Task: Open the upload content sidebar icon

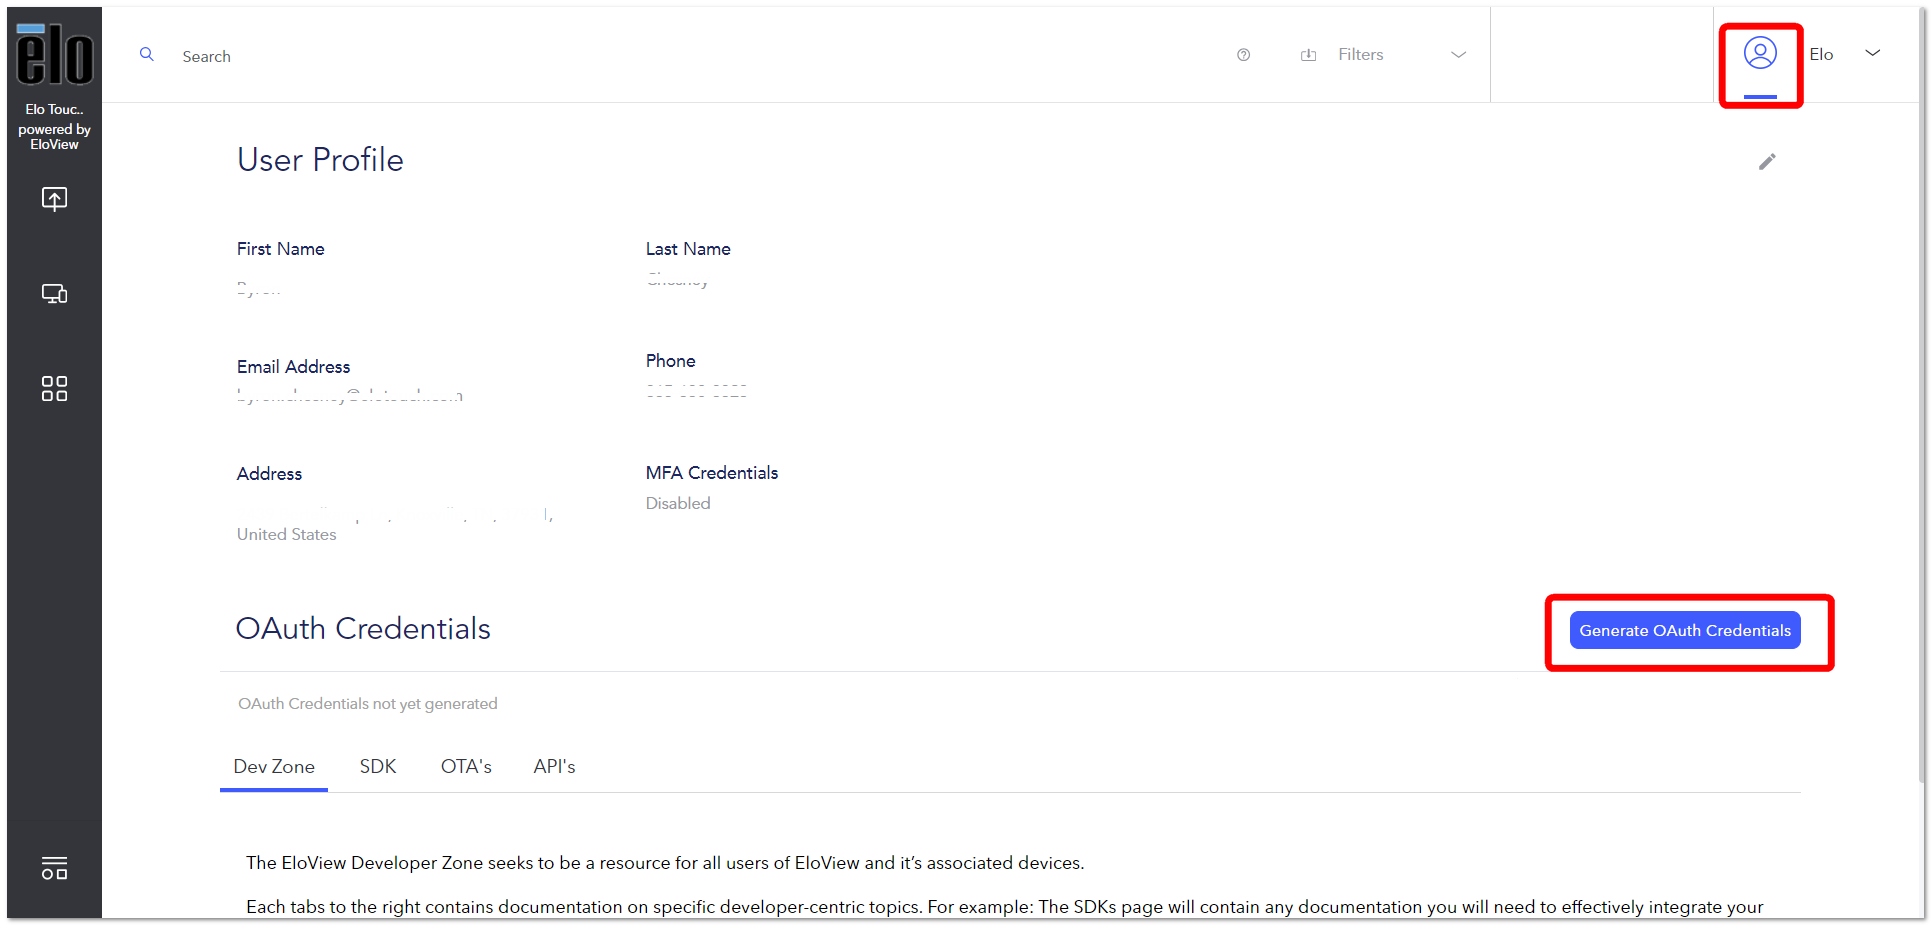Action: (x=54, y=198)
